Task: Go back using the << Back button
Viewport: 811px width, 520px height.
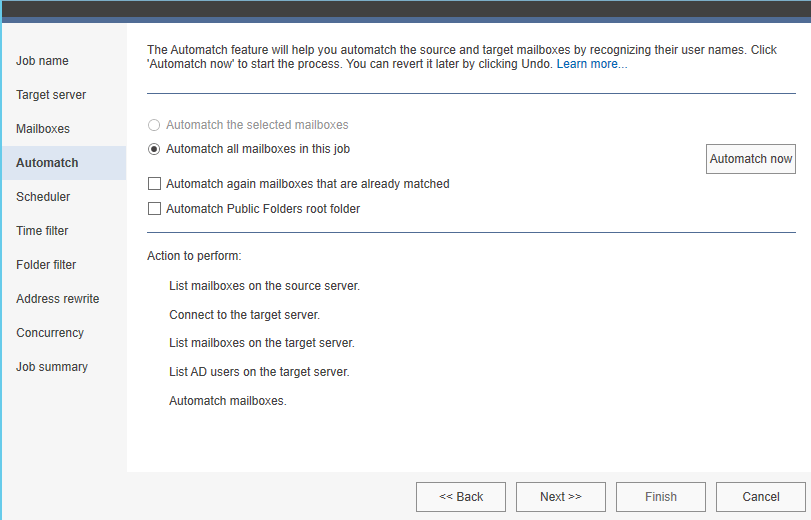Action: tap(461, 497)
